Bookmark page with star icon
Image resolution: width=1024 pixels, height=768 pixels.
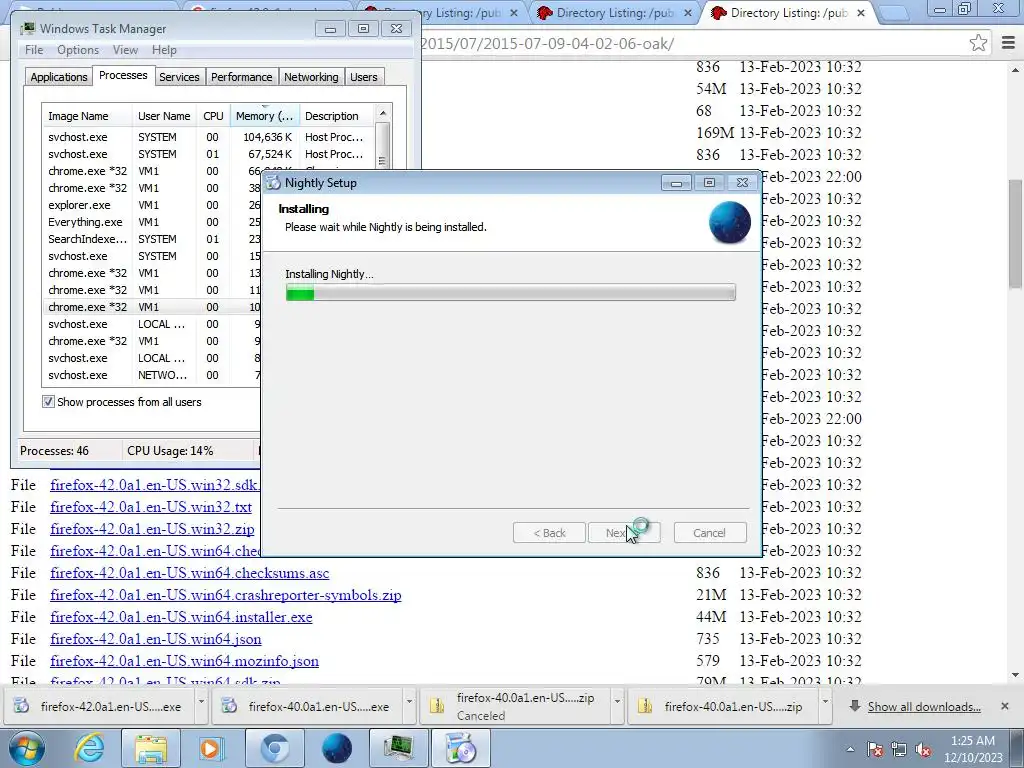click(x=978, y=43)
